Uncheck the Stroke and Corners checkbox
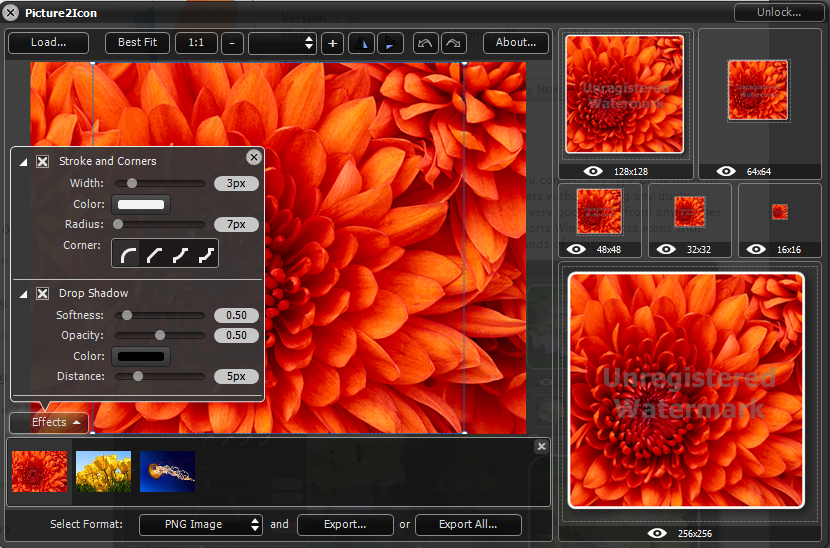Screen dimensions: 830x548 [43, 161]
